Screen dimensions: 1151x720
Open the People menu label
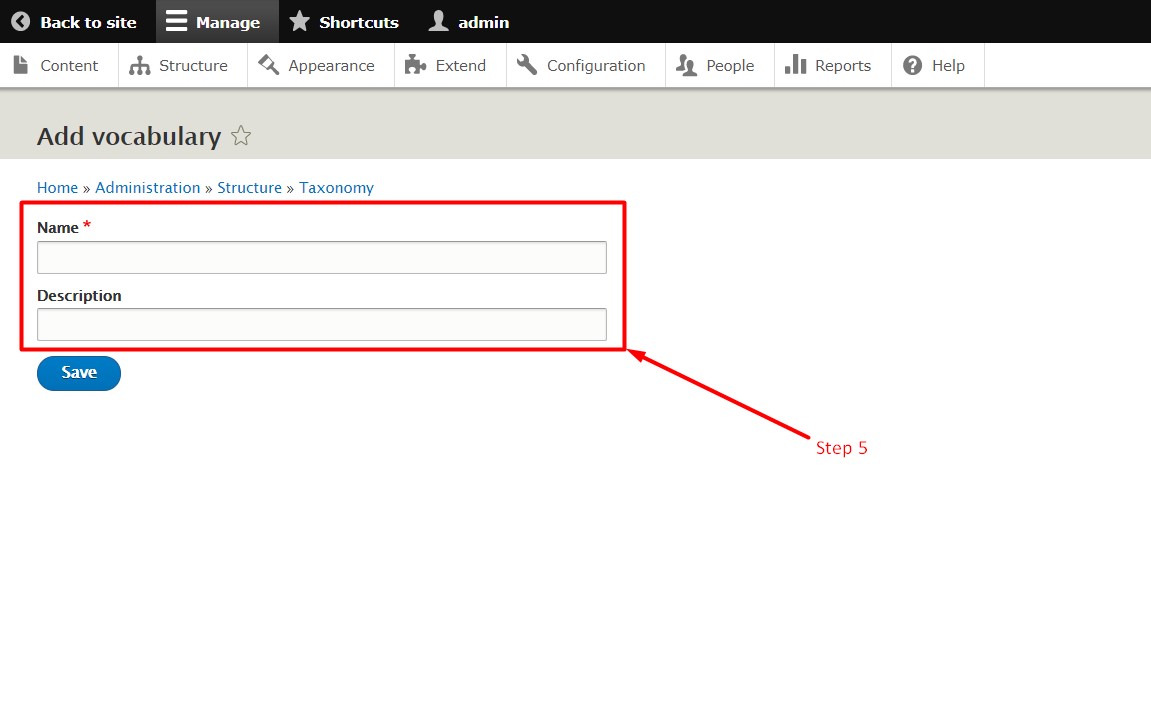pyautogui.click(x=730, y=66)
